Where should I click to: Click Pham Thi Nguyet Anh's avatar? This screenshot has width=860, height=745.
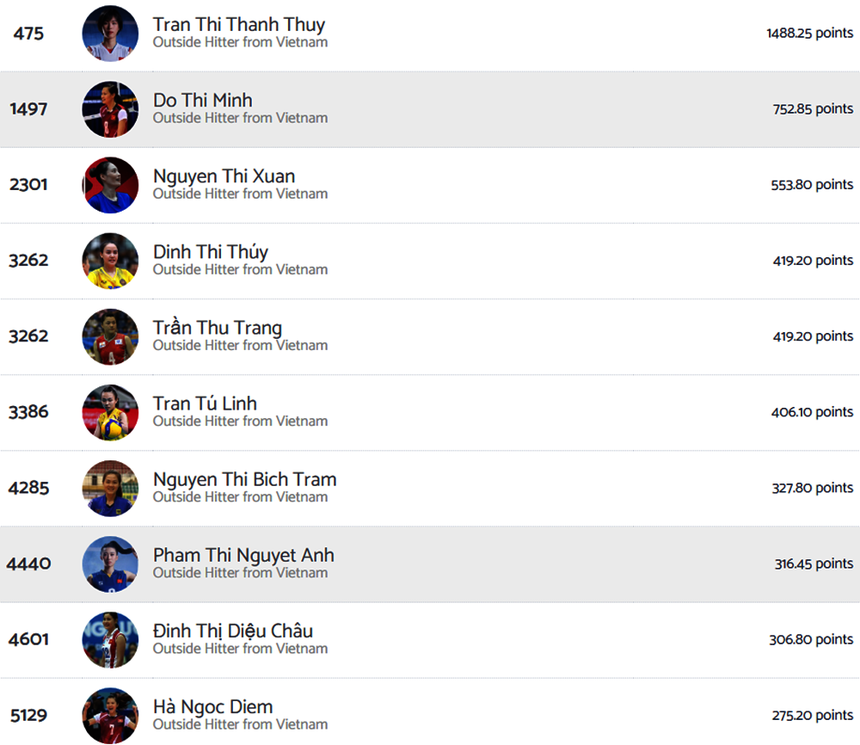pos(110,564)
